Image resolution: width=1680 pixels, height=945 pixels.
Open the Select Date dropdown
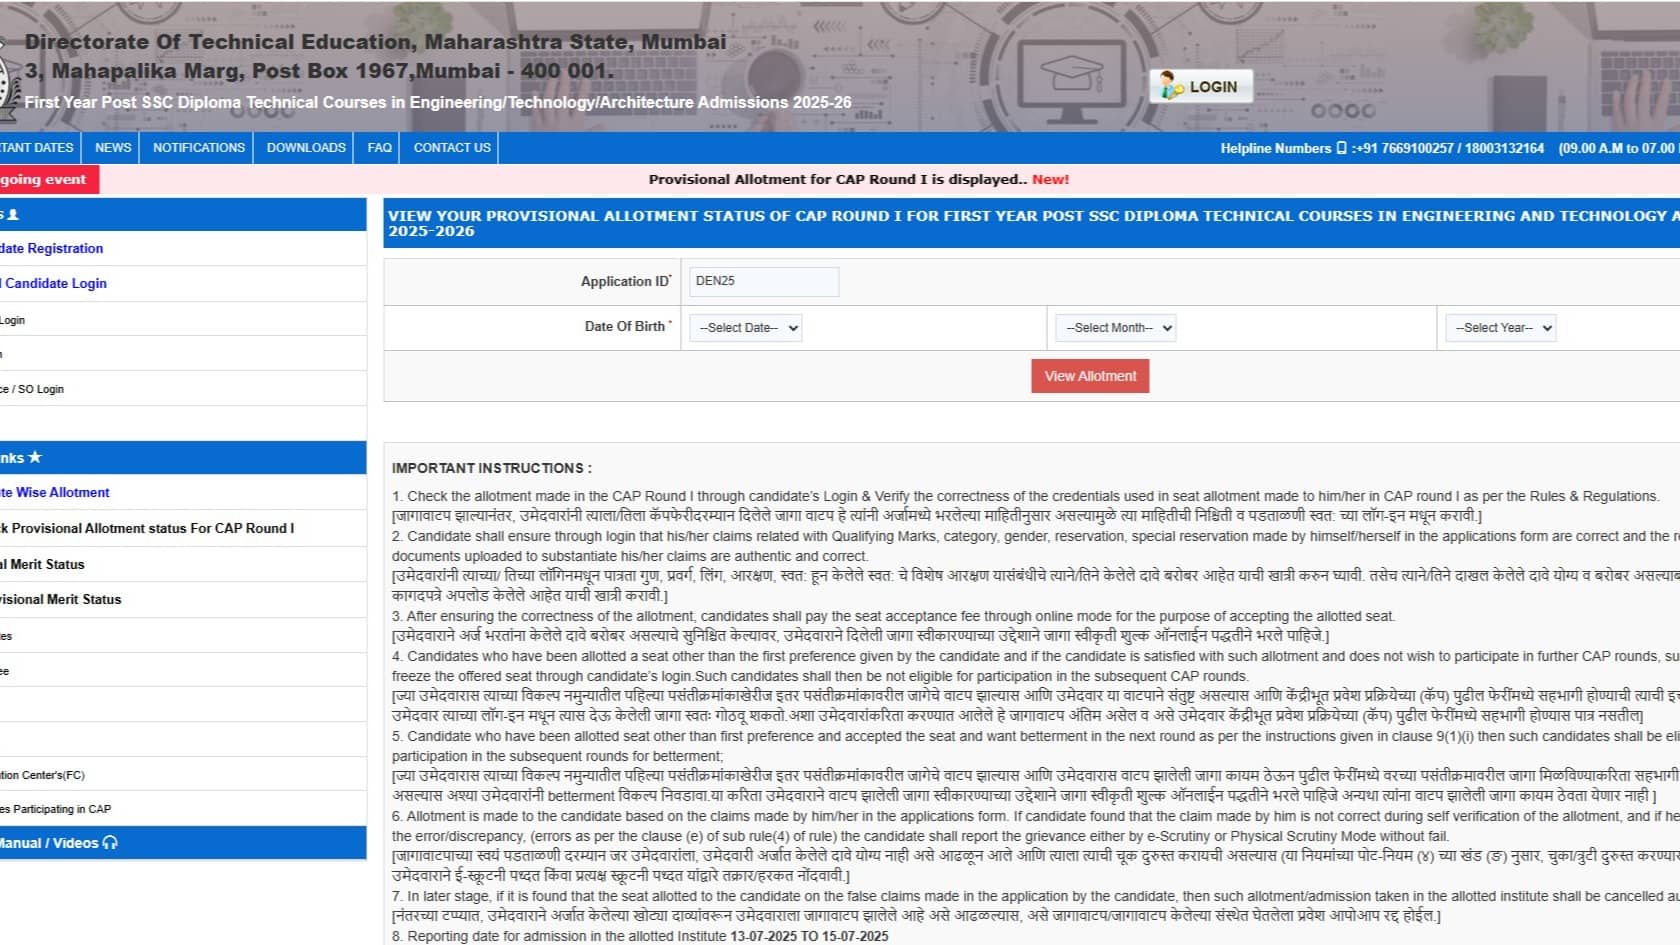click(745, 328)
